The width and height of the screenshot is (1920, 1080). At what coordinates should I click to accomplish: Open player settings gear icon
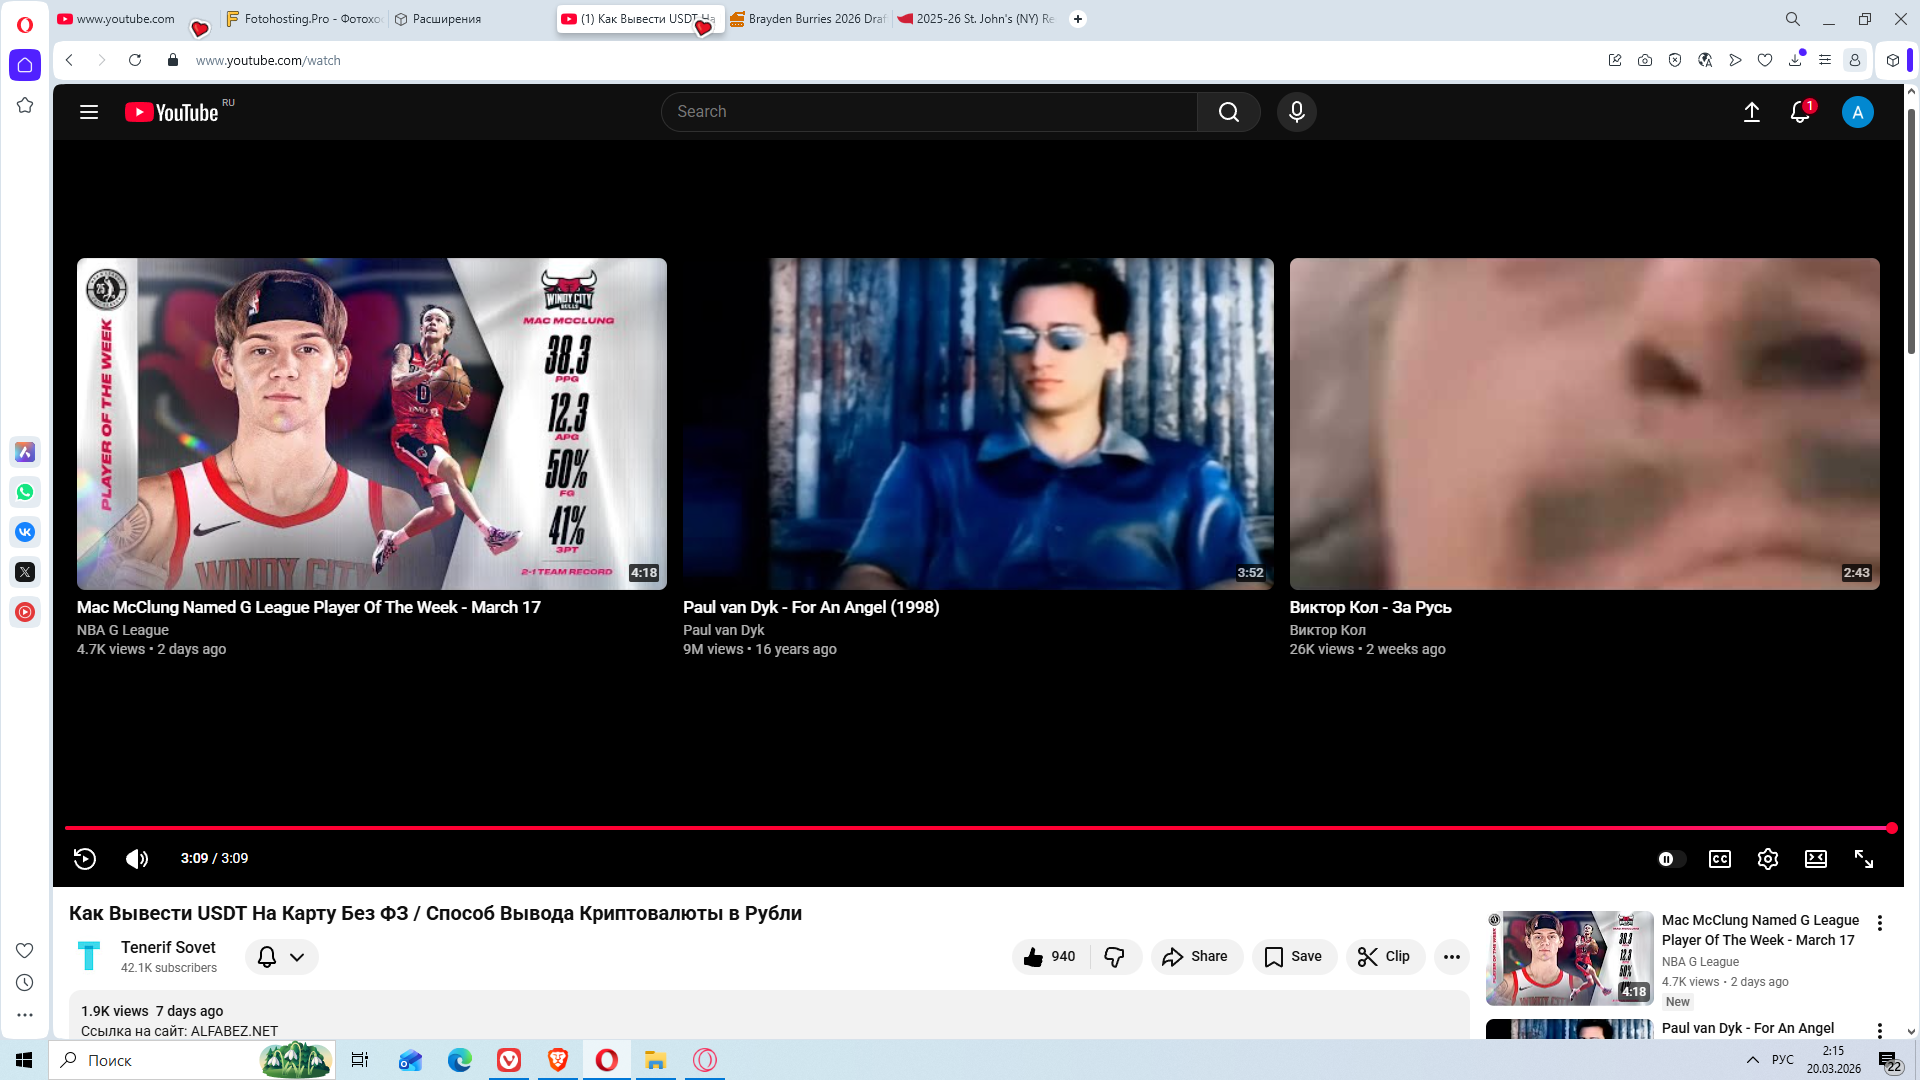coord(1767,859)
